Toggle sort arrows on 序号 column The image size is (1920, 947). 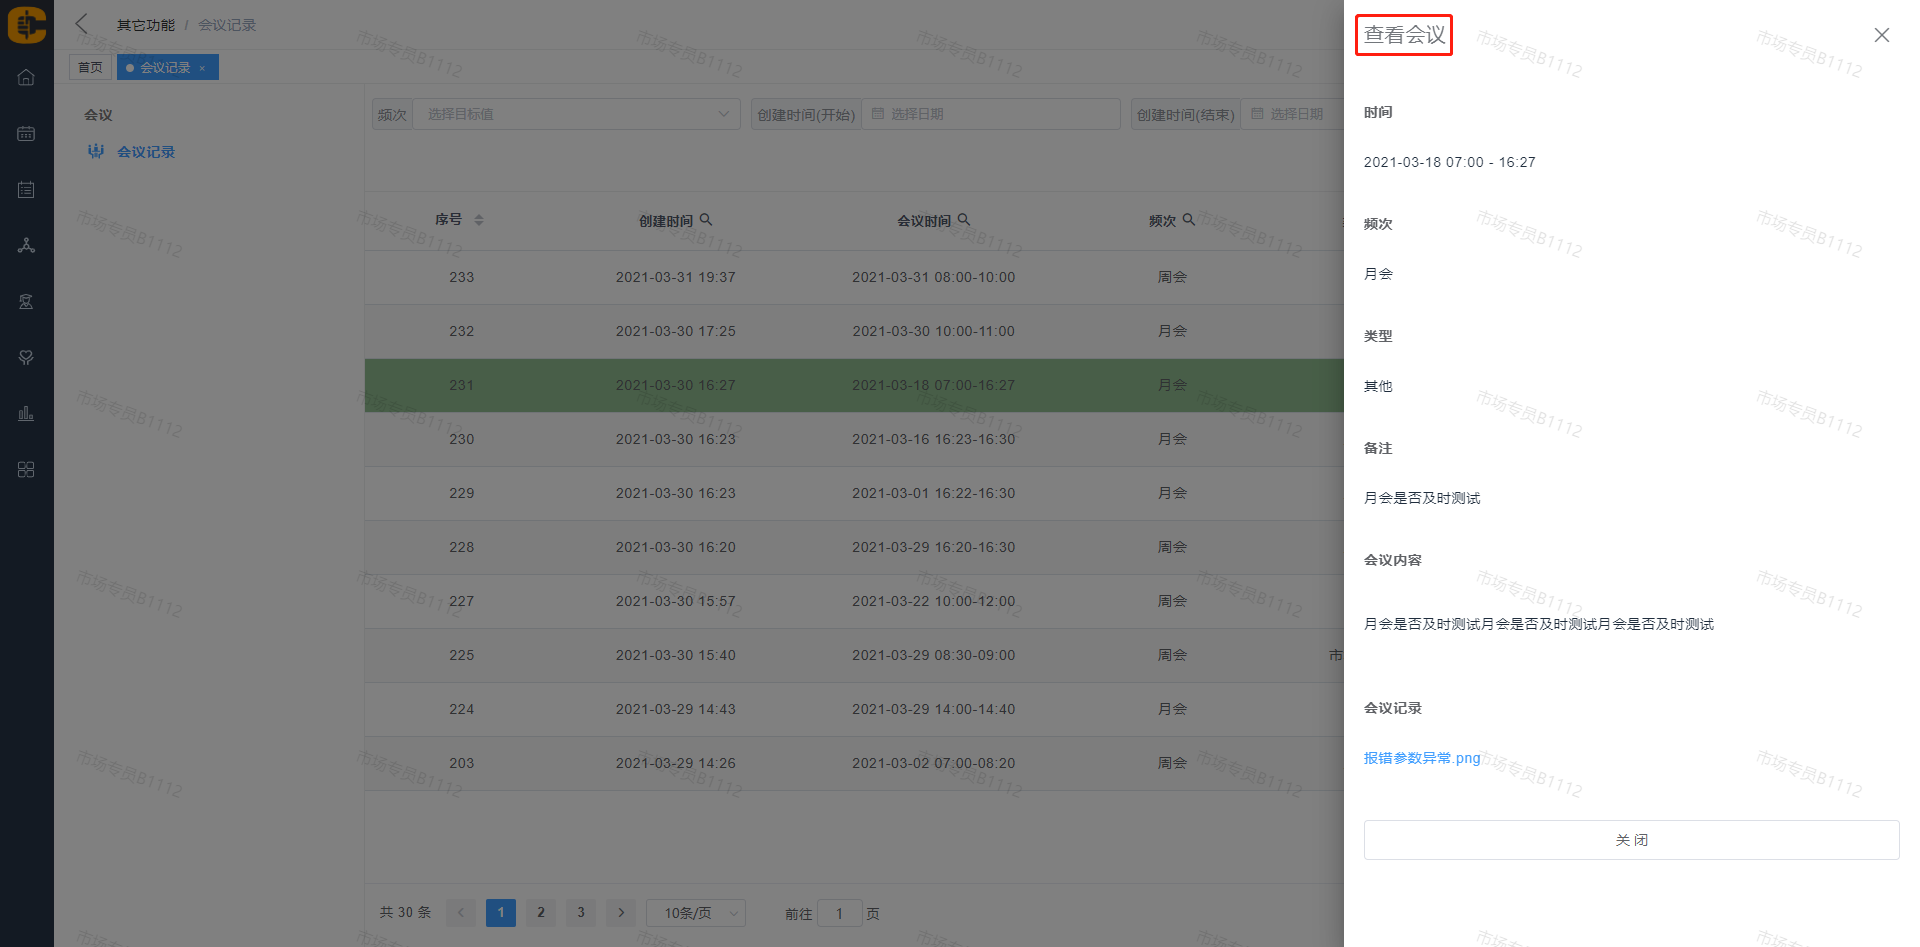479,220
